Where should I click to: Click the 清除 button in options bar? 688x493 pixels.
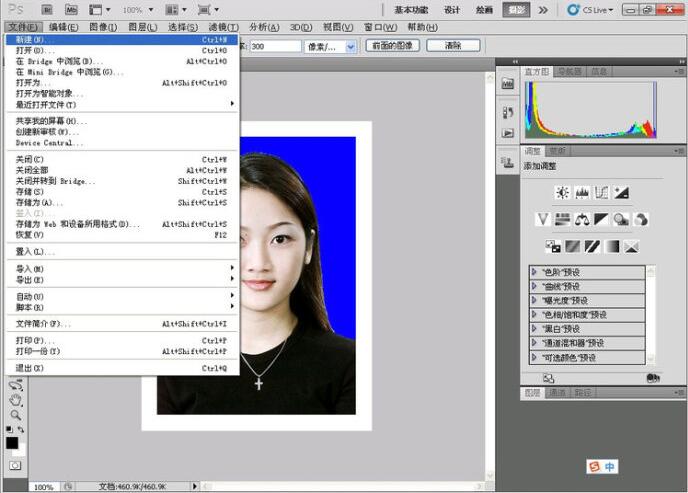(452, 46)
